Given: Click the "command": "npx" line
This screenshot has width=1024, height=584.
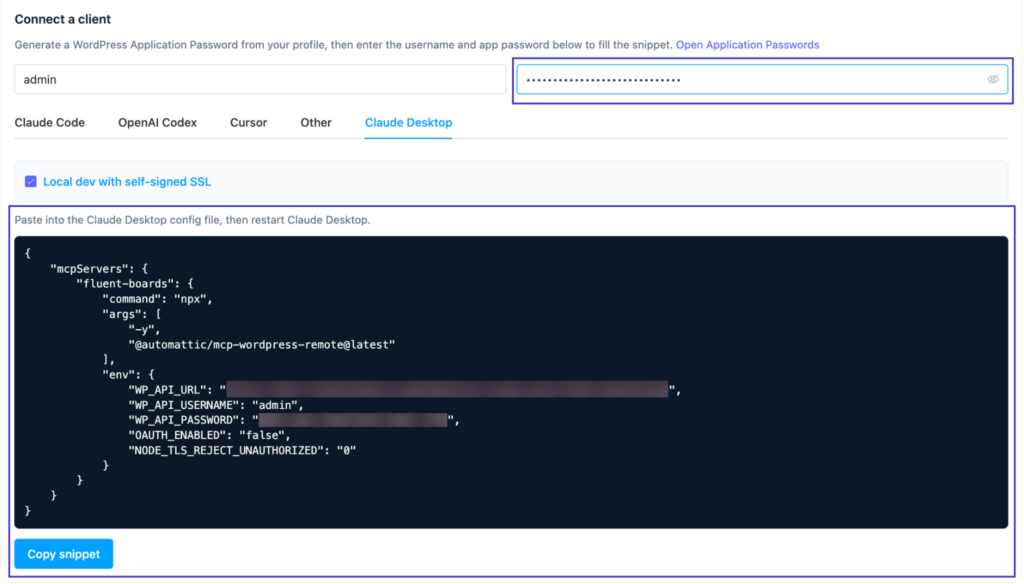Looking at the screenshot, I should [157, 299].
